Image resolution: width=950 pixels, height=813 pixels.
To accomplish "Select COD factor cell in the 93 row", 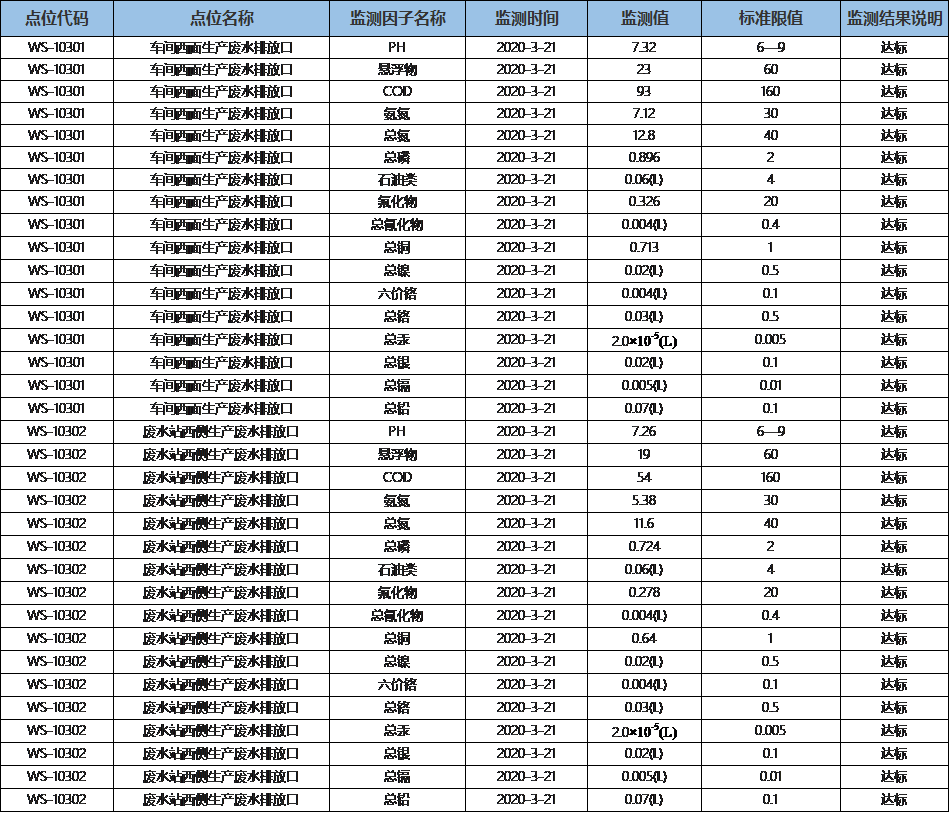I will 397,91.
